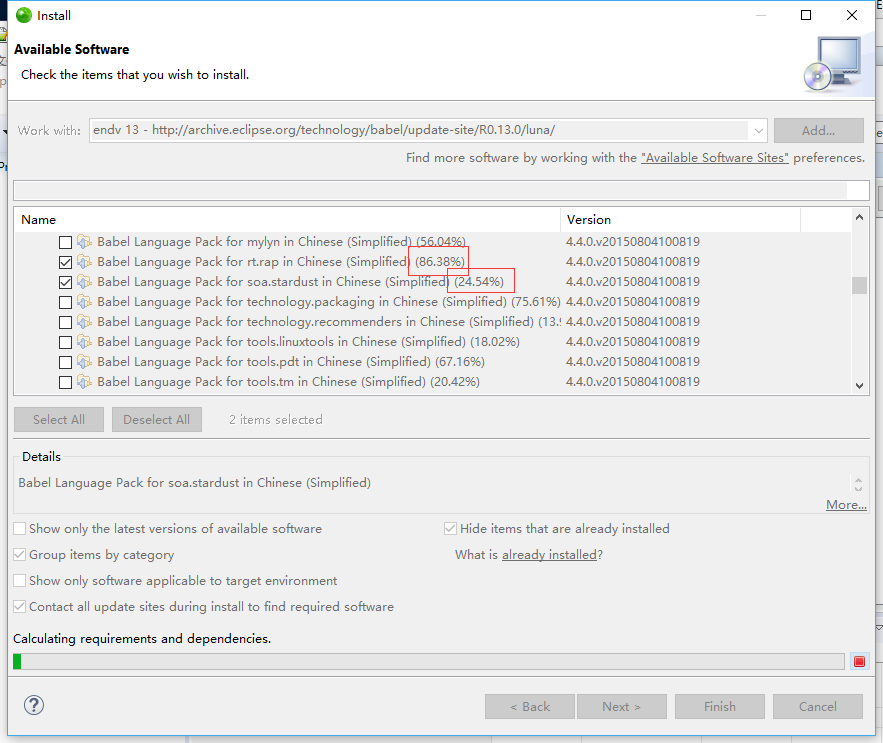Screen dimensions: 883x743
Task: Select the technology.recommenders Chinese language pack row
Action: point(433,322)
